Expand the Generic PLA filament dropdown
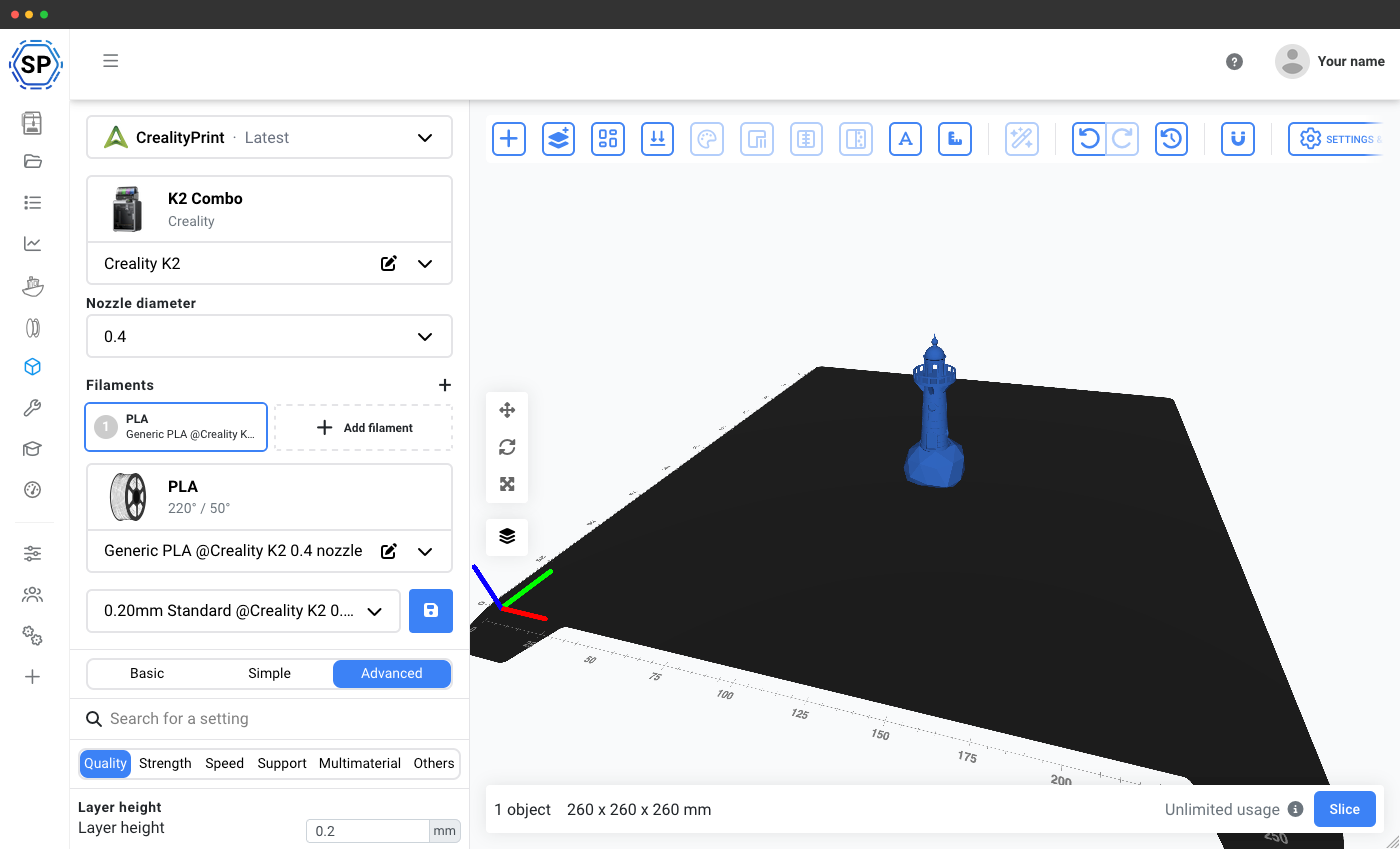Screen dimensions: 1400x849 point(425,551)
